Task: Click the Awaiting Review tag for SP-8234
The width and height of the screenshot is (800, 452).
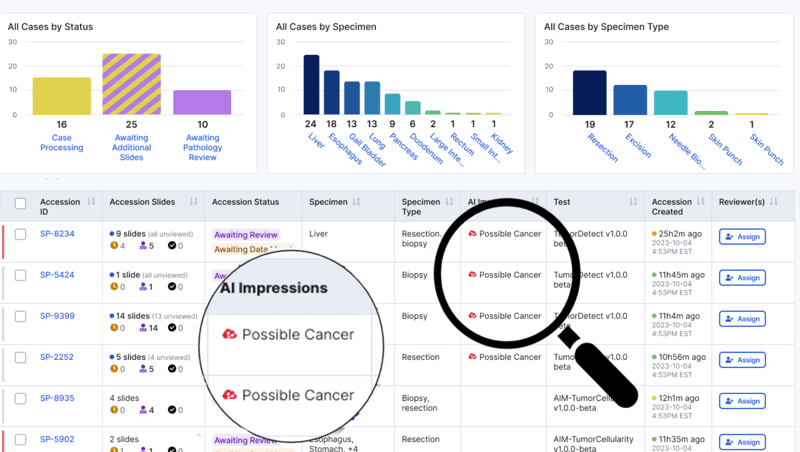Action: point(245,235)
